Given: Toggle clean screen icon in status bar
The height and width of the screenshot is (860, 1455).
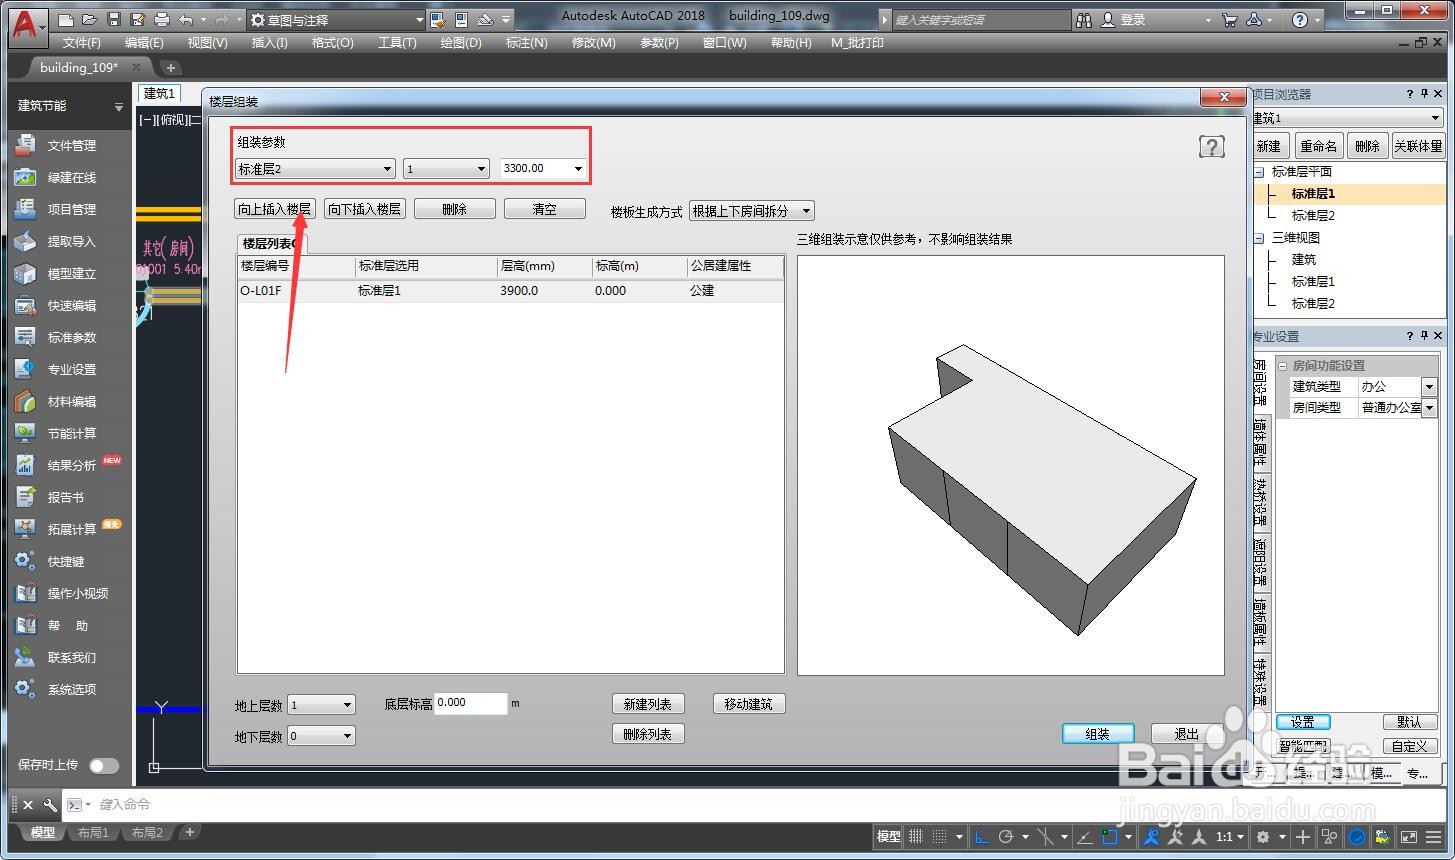Looking at the screenshot, I should tap(1408, 837).
